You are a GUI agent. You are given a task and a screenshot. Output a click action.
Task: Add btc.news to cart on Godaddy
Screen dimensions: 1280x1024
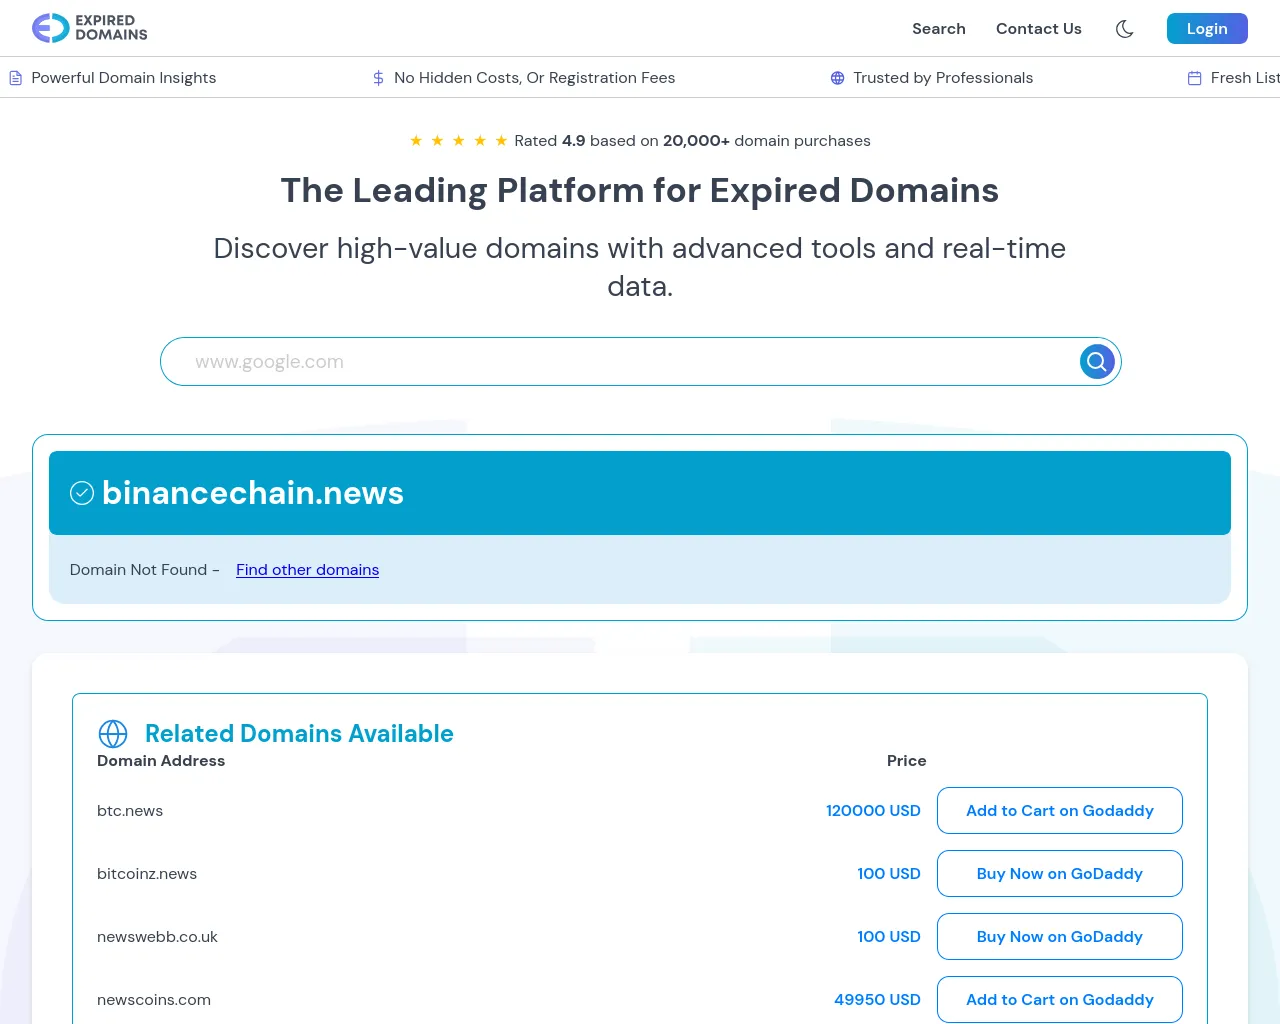tap(1060, 811)
